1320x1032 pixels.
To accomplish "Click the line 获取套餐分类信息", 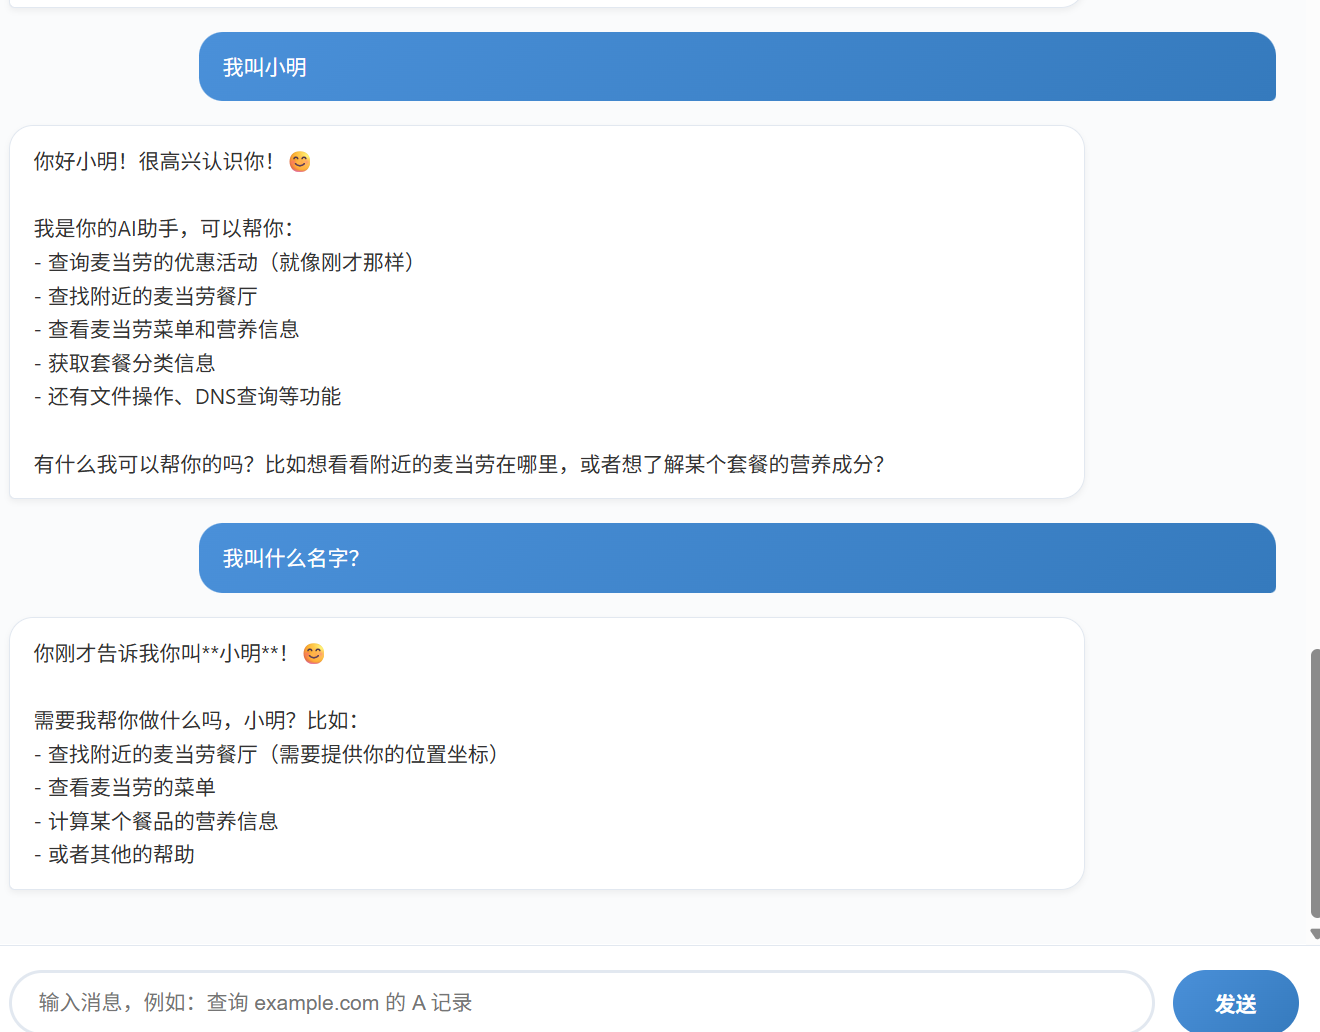I will (x=125, y=364).
